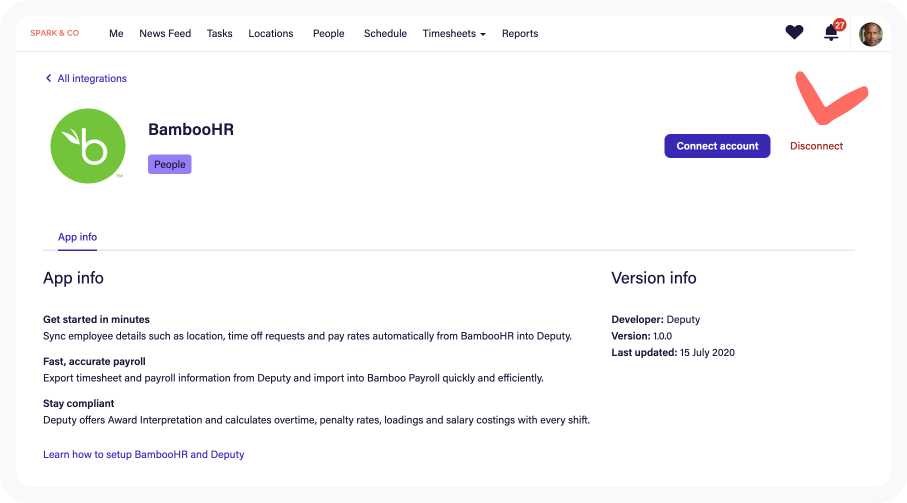Click the 'Developer: Deputy' text

click(655, 319)
